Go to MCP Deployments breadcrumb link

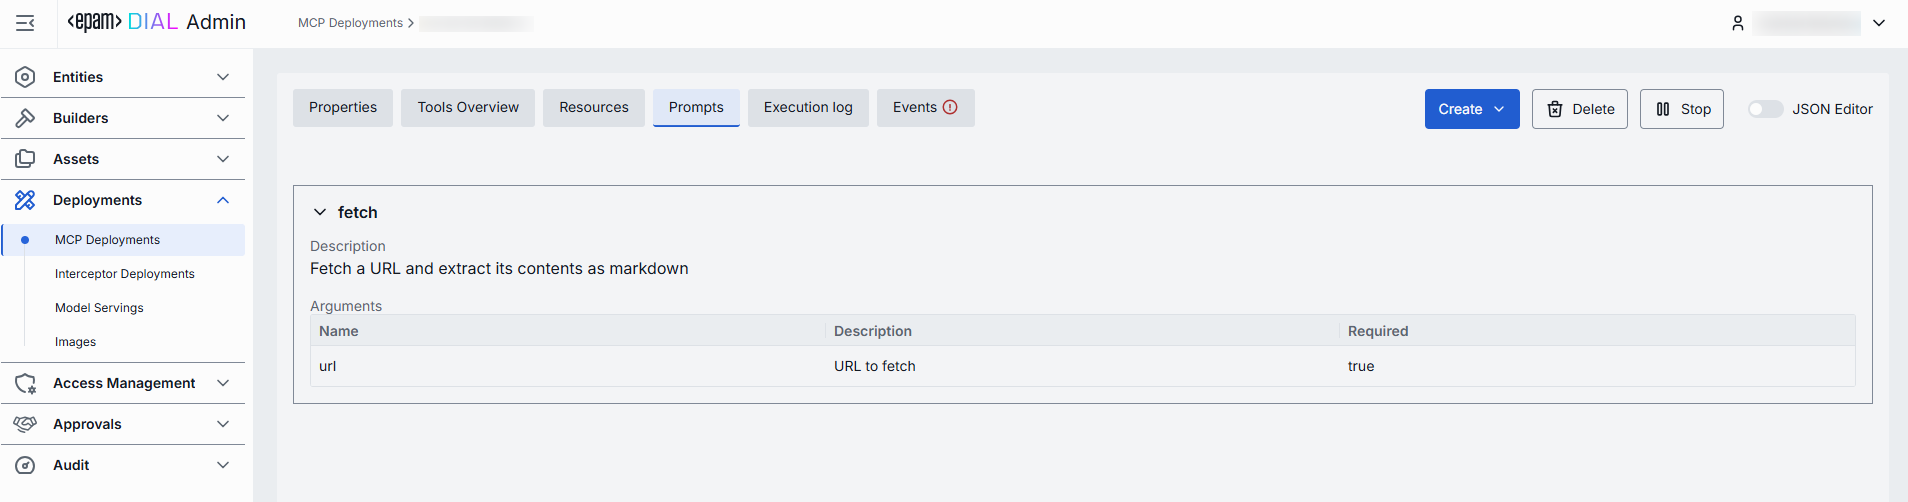350,23
